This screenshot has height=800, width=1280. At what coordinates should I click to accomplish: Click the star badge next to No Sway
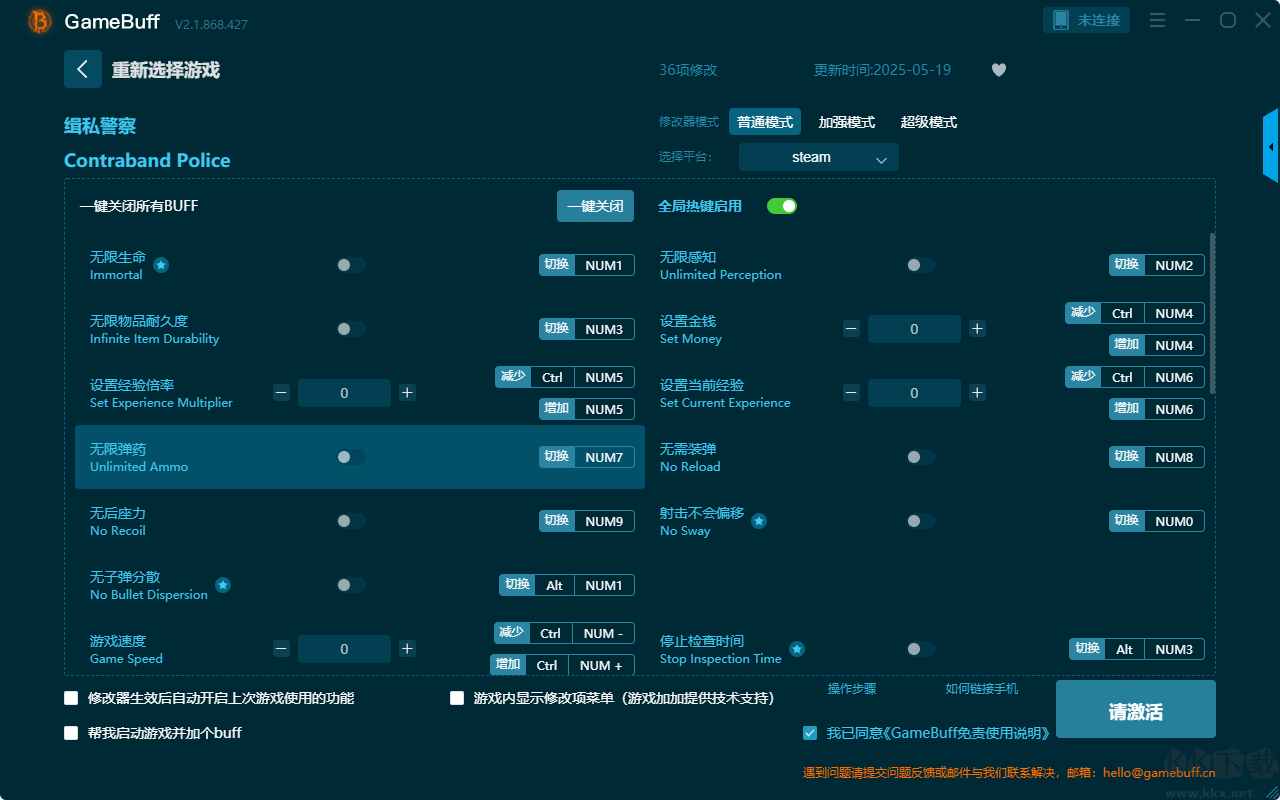click(x=759, y=521)
